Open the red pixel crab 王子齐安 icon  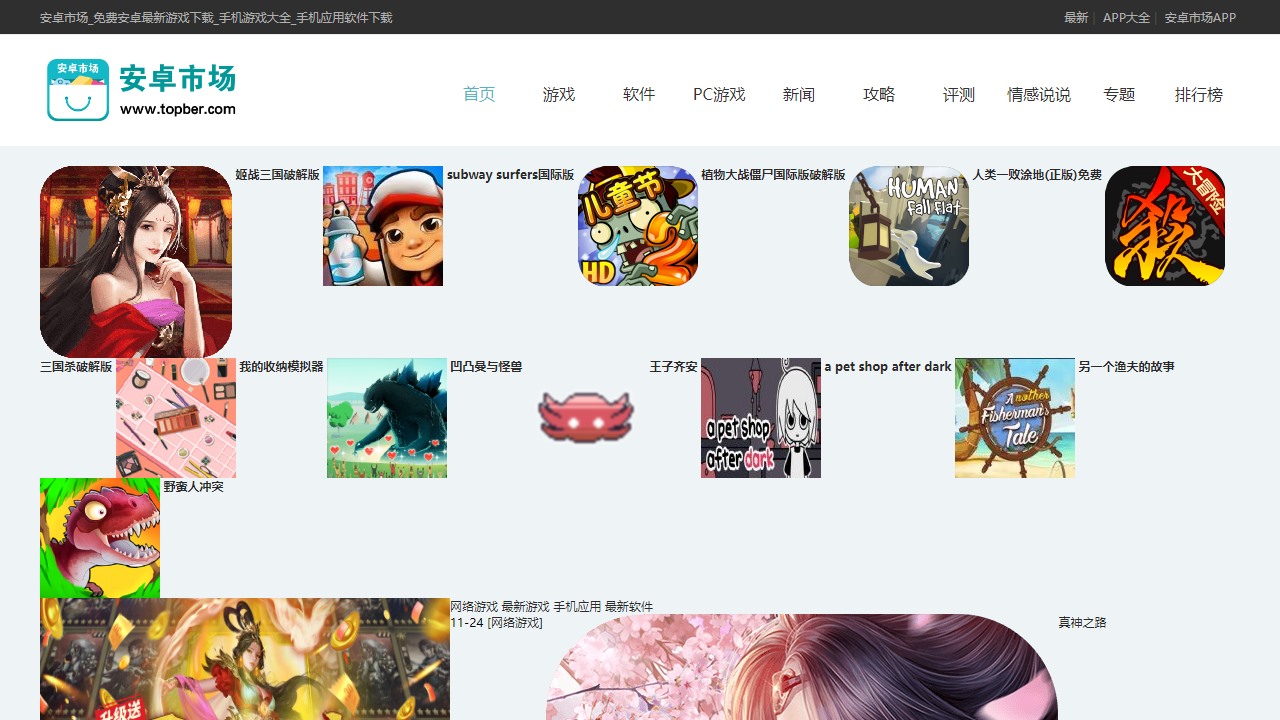(586, 418)
